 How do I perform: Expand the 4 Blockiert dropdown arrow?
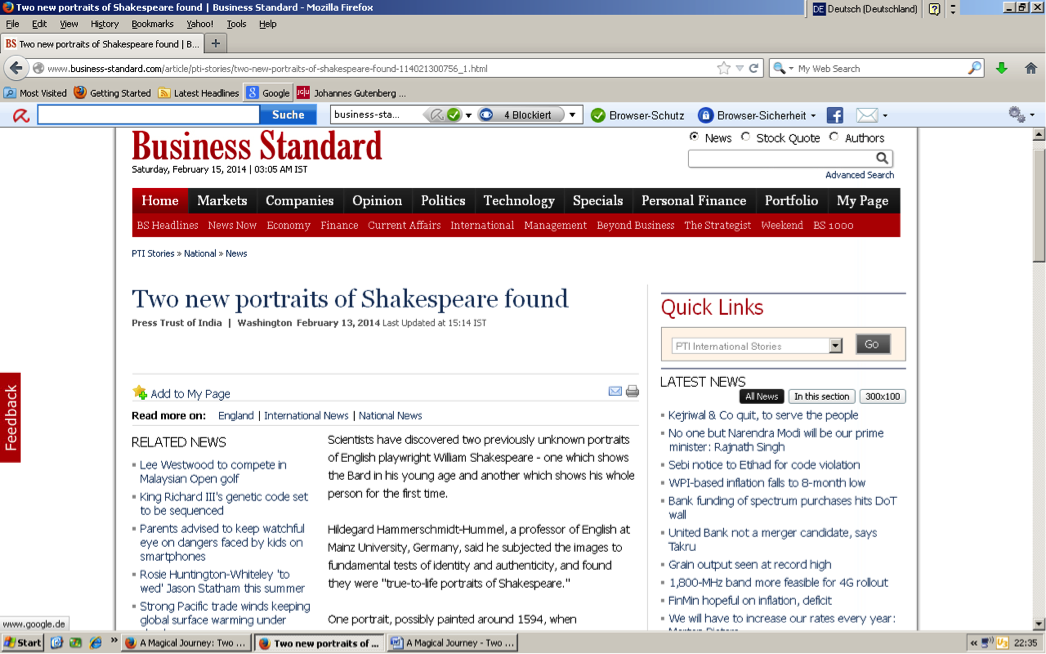coord(572,115)
